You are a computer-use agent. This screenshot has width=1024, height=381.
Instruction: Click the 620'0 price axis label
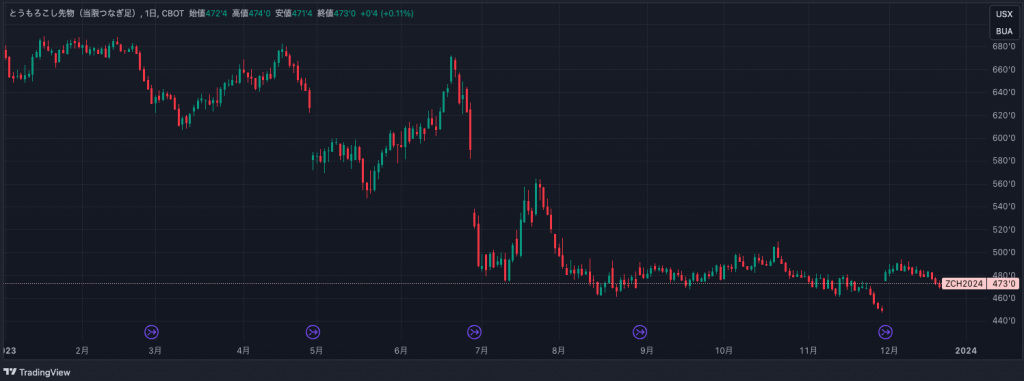click(1004, 115)
